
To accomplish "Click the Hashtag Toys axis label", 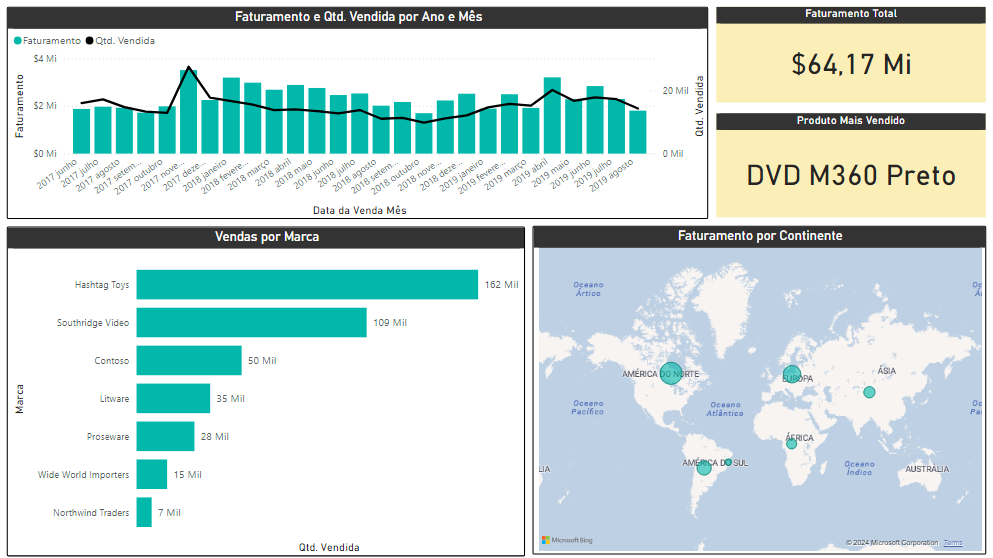I will pos(102,285).
